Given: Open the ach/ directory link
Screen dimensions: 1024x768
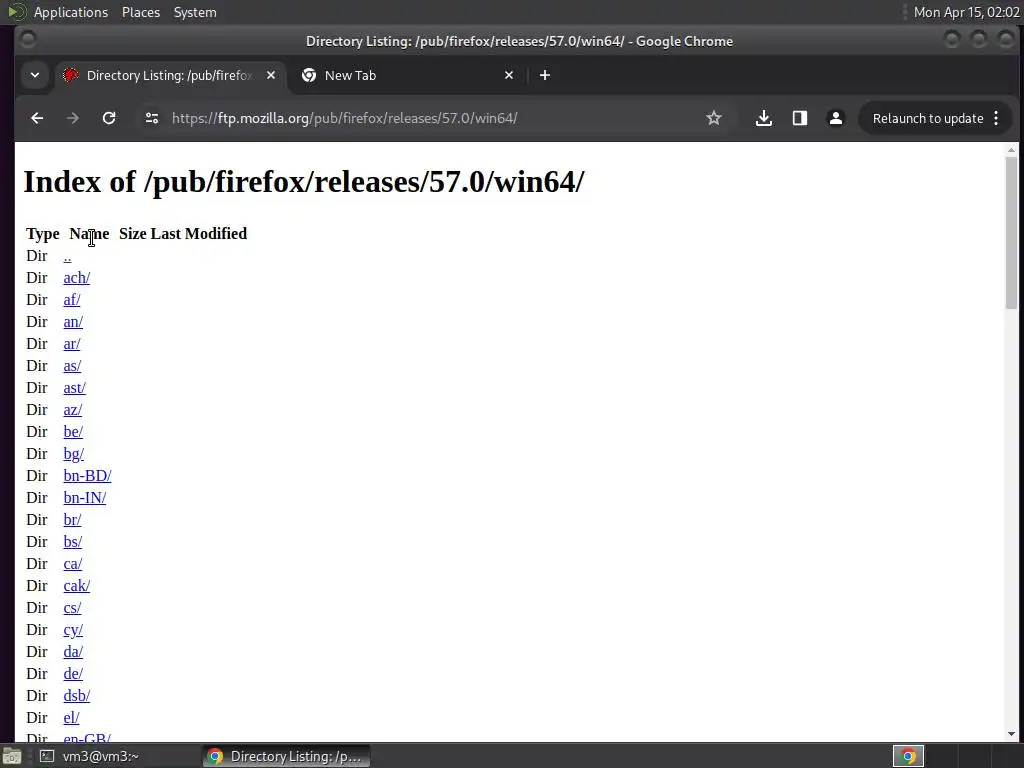Looking at the screenshot, I should coord(76,278).
